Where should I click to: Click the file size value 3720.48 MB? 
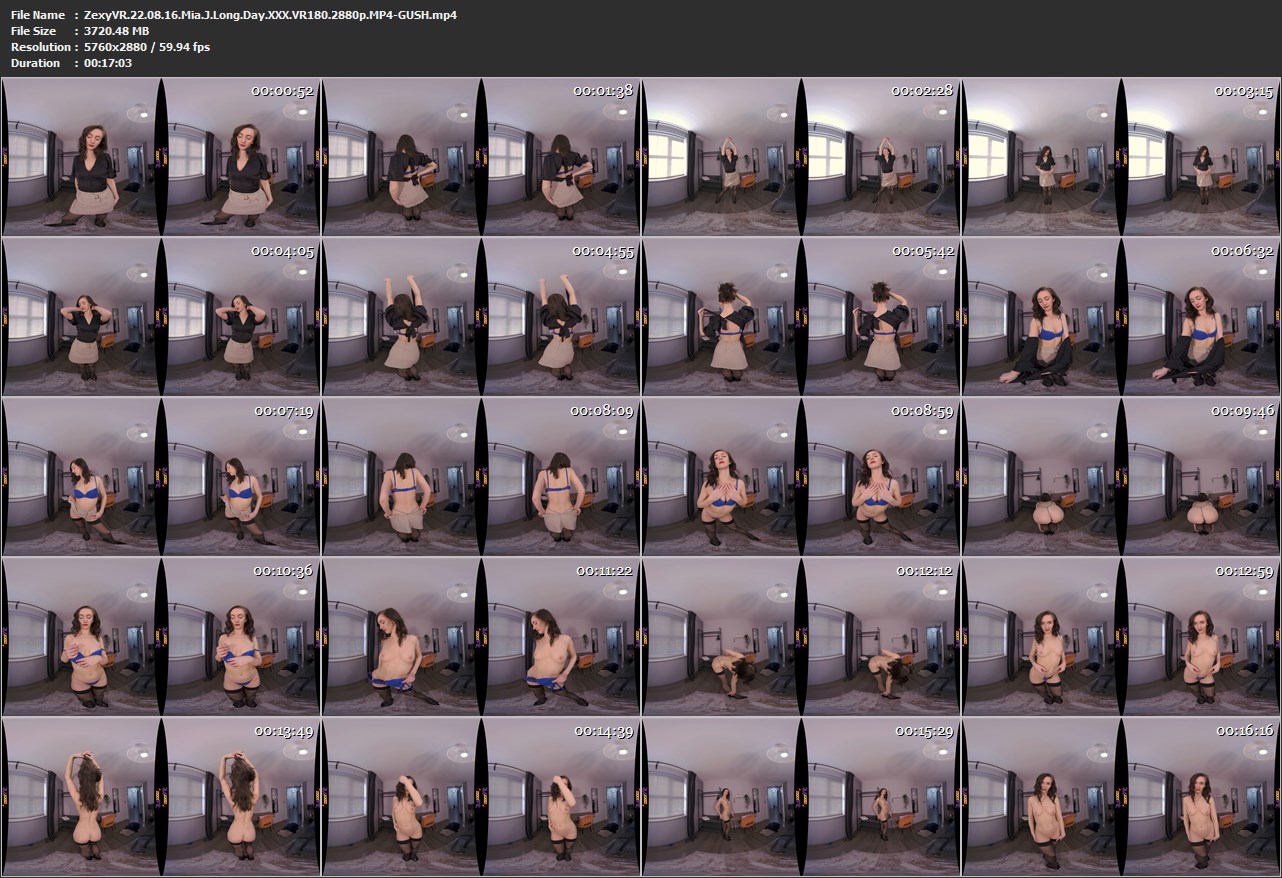[117, 31]
